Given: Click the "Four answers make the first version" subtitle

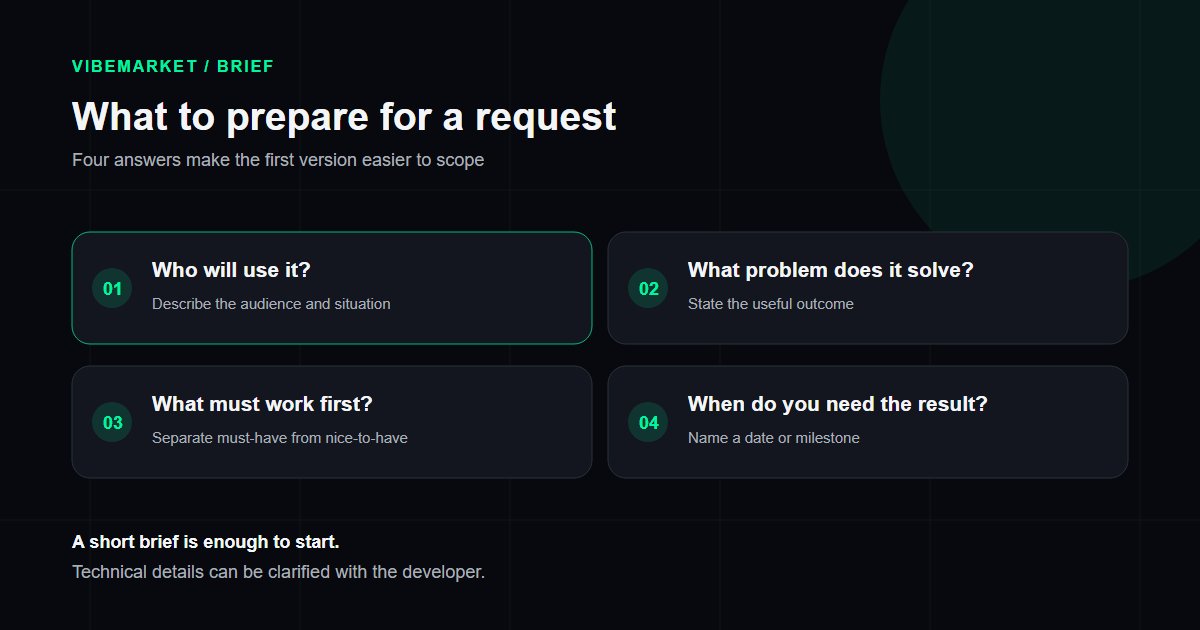Looking at the screenshot, I should (x=278, y=160).
